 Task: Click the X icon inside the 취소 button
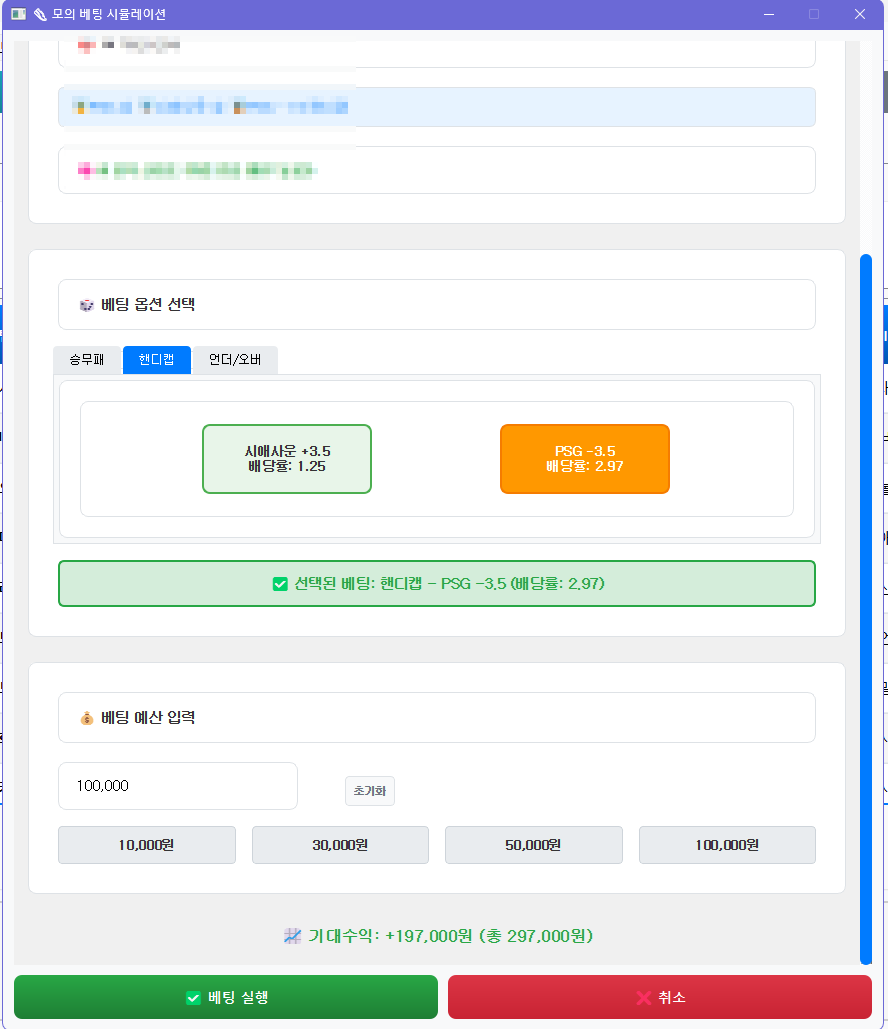pyautogui.click(x=643, y=996)
